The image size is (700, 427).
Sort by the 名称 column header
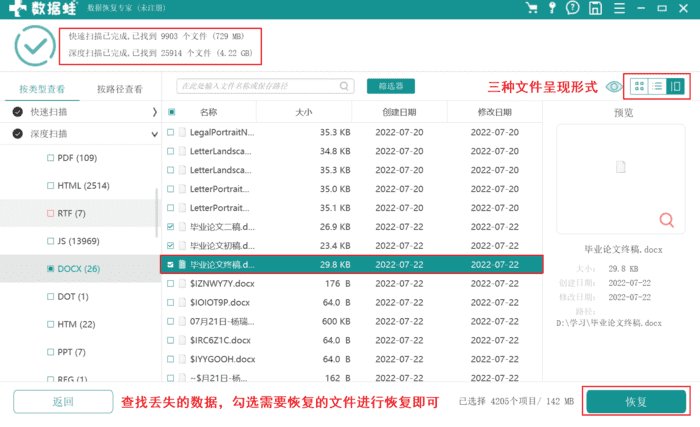point(208,112)
